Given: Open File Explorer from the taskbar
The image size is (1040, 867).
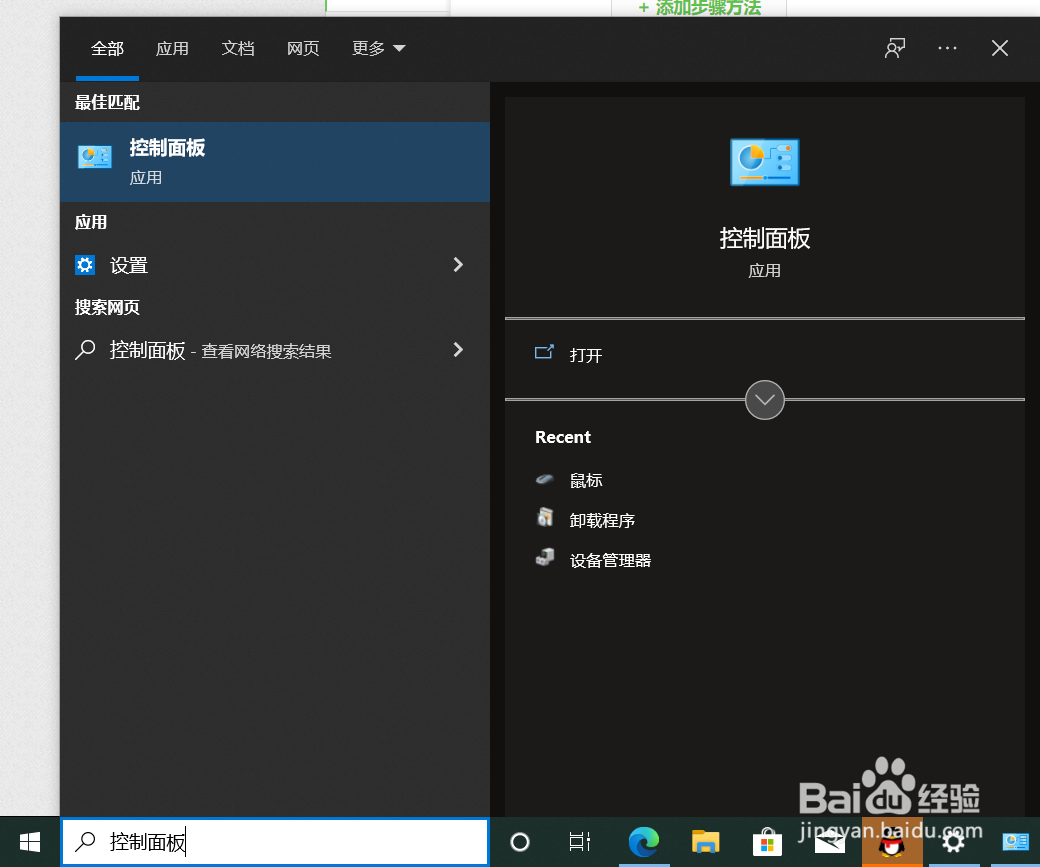Looking at the screenshot, I should point(705,842).
